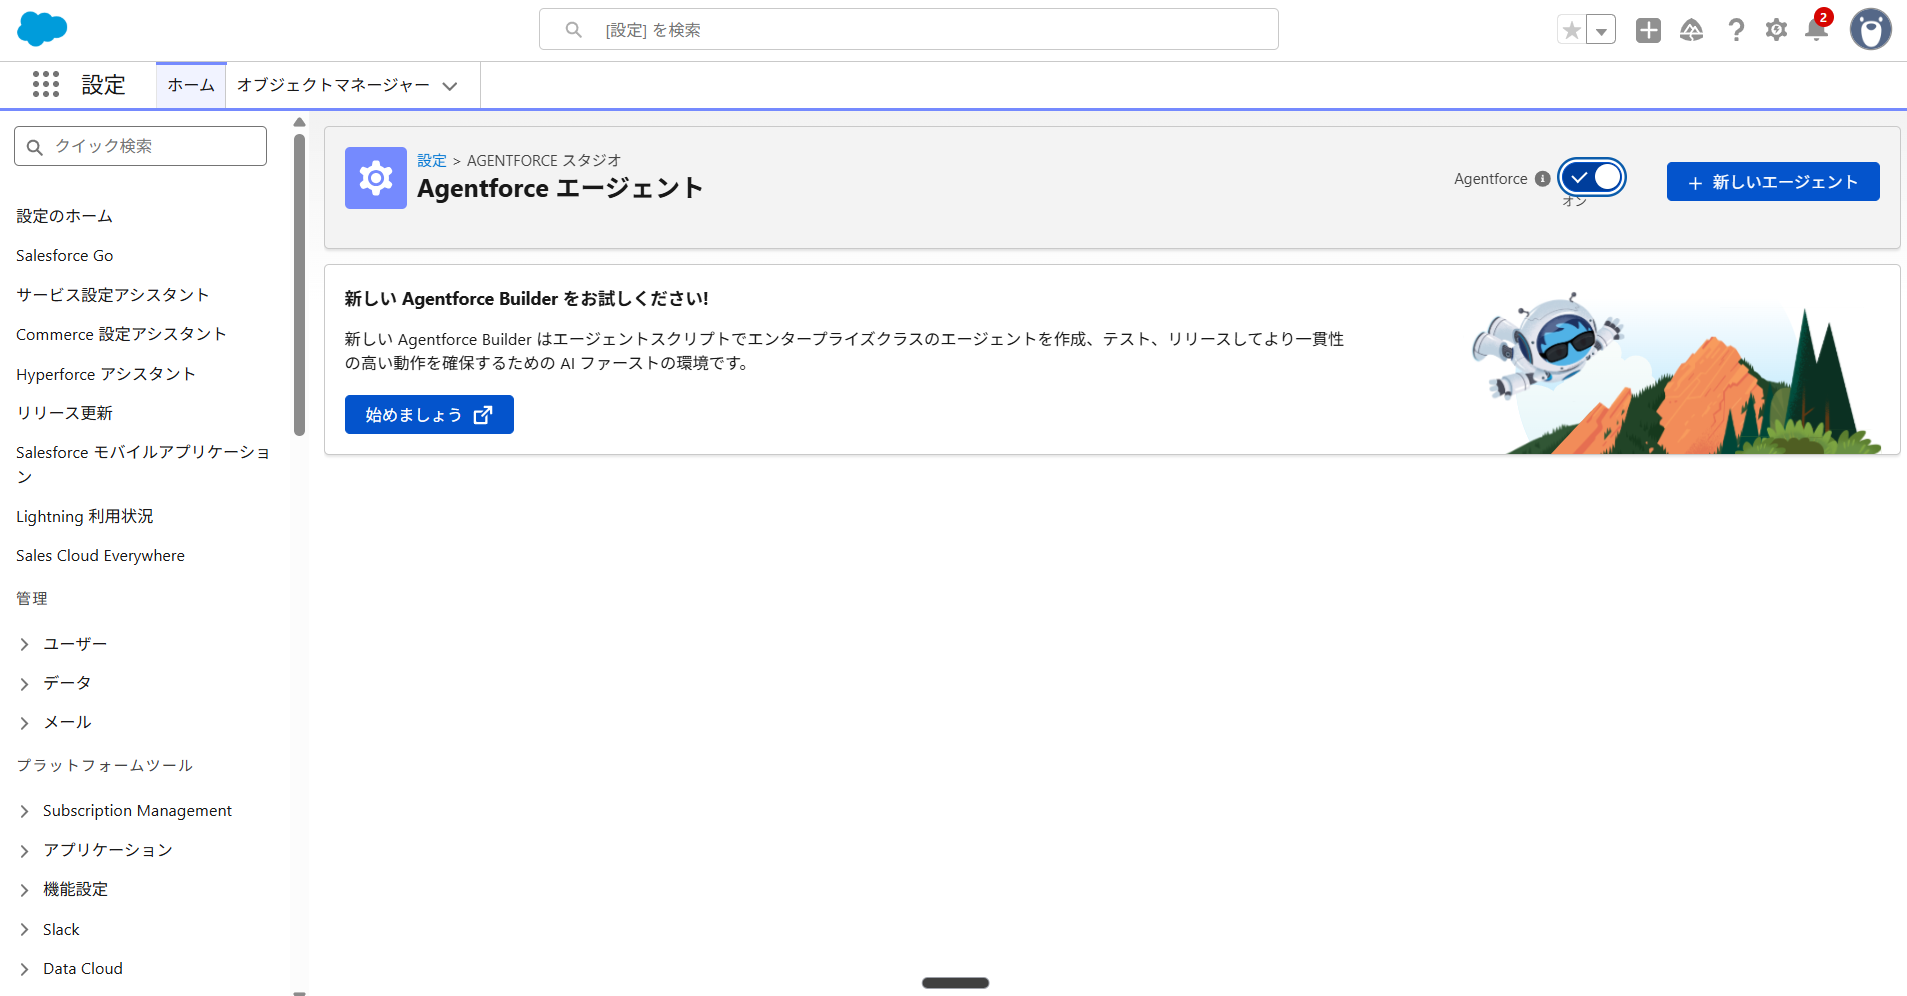Click the help question mark icon
The image size is (1907, 996).
tap(1736, 29)
